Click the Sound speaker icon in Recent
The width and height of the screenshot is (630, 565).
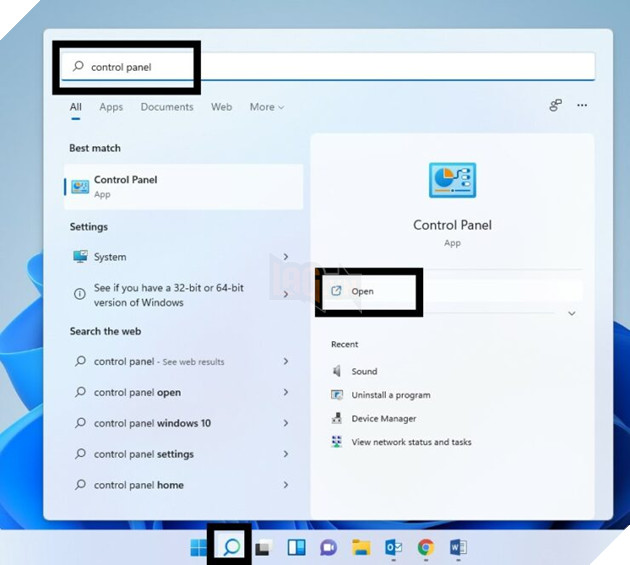pyautogui.click(x=337, y=371)
